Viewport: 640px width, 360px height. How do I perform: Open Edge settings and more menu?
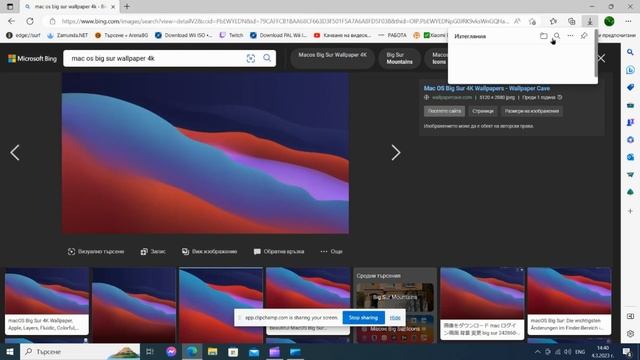coord(628,21)
